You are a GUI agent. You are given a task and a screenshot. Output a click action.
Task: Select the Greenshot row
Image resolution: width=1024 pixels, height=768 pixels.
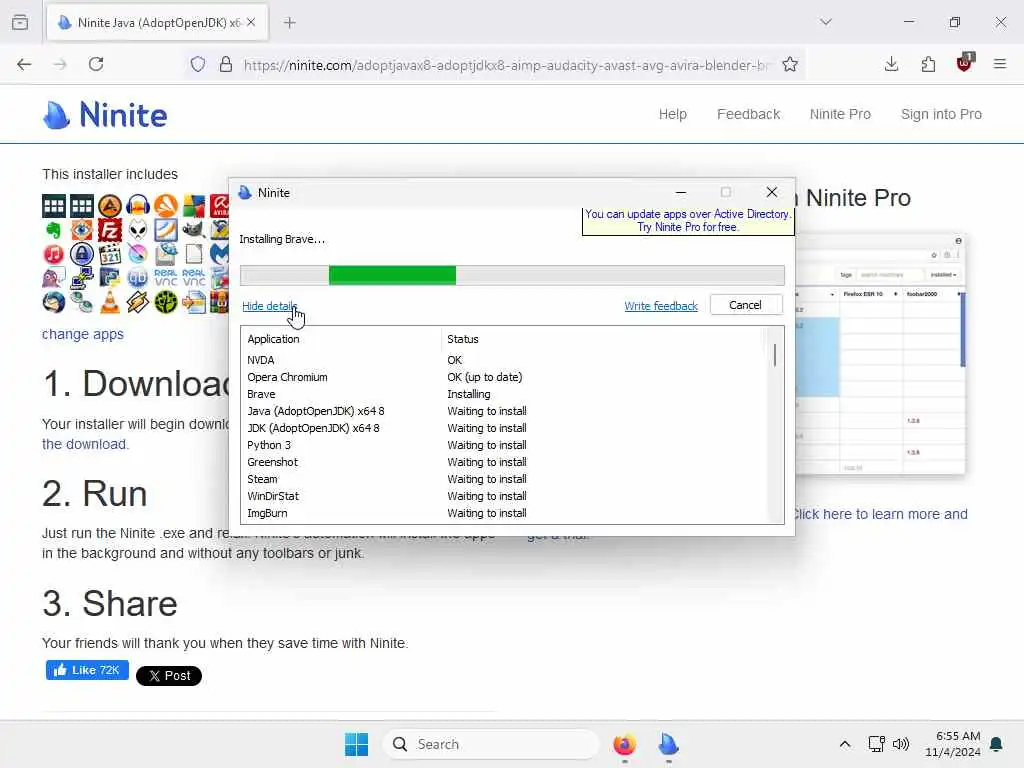(x=503, y=462)
